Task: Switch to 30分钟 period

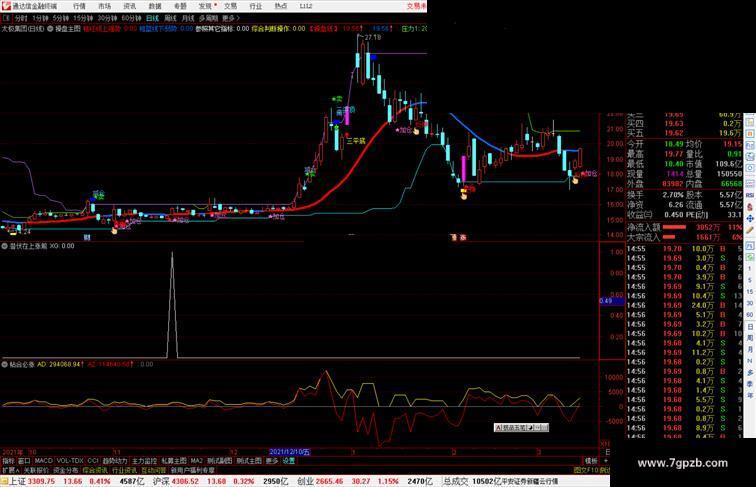Action: pos(107,18)
